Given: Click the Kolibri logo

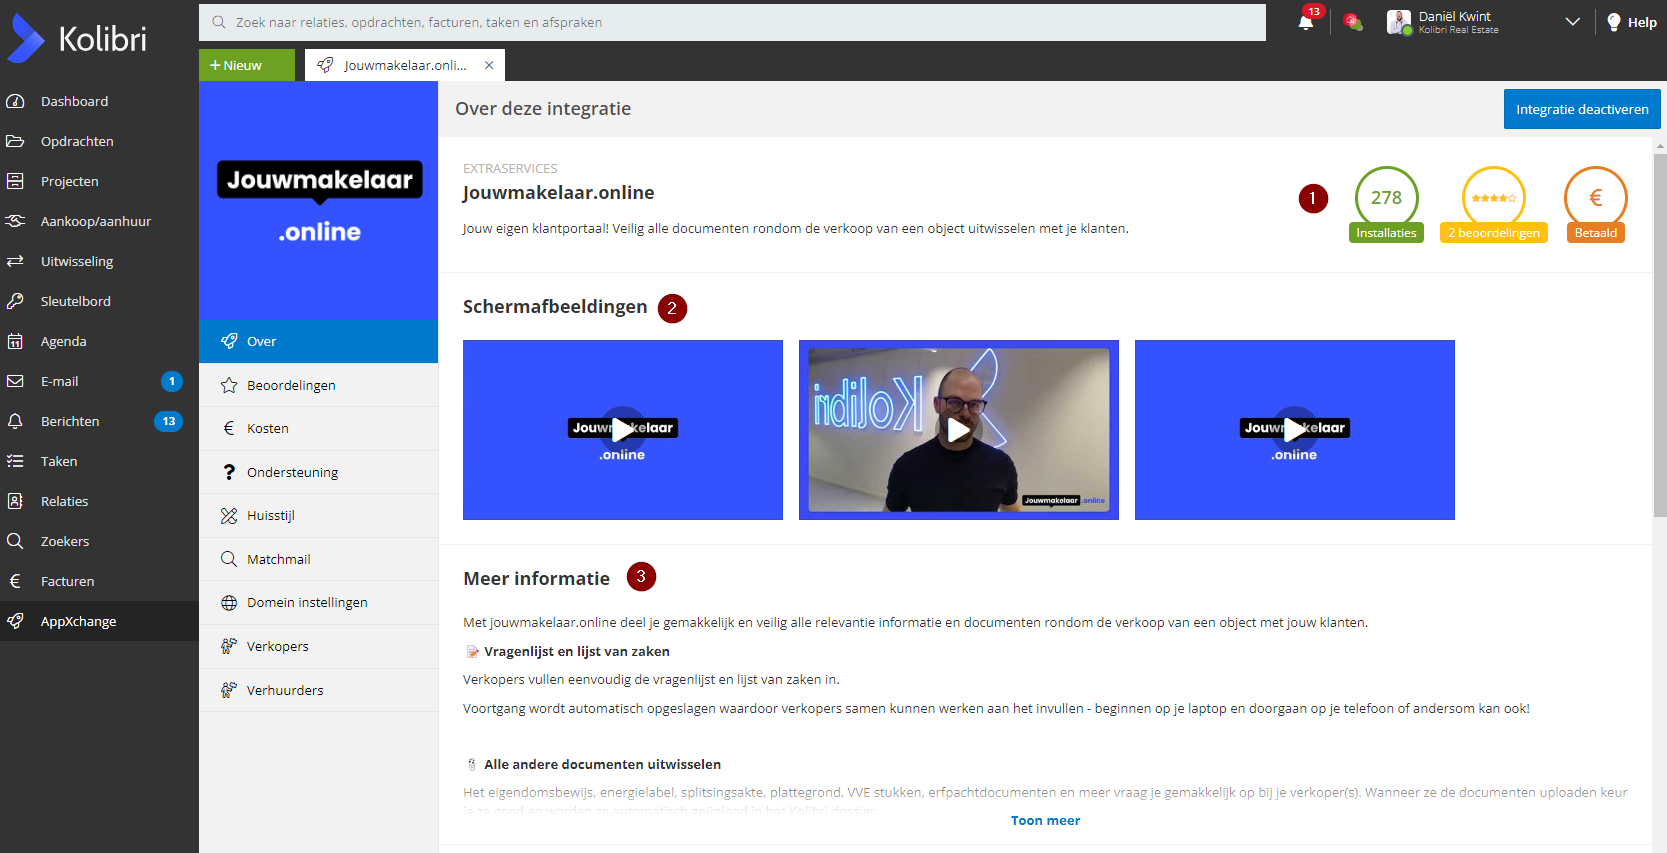Looking at the screenshot, I should (x=78, y=38).
